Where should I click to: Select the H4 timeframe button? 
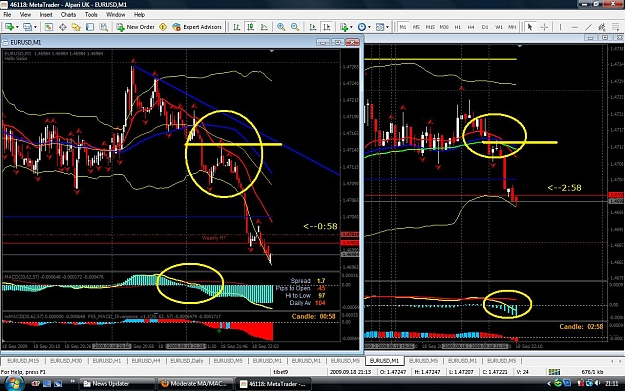[x=471, y=27]
